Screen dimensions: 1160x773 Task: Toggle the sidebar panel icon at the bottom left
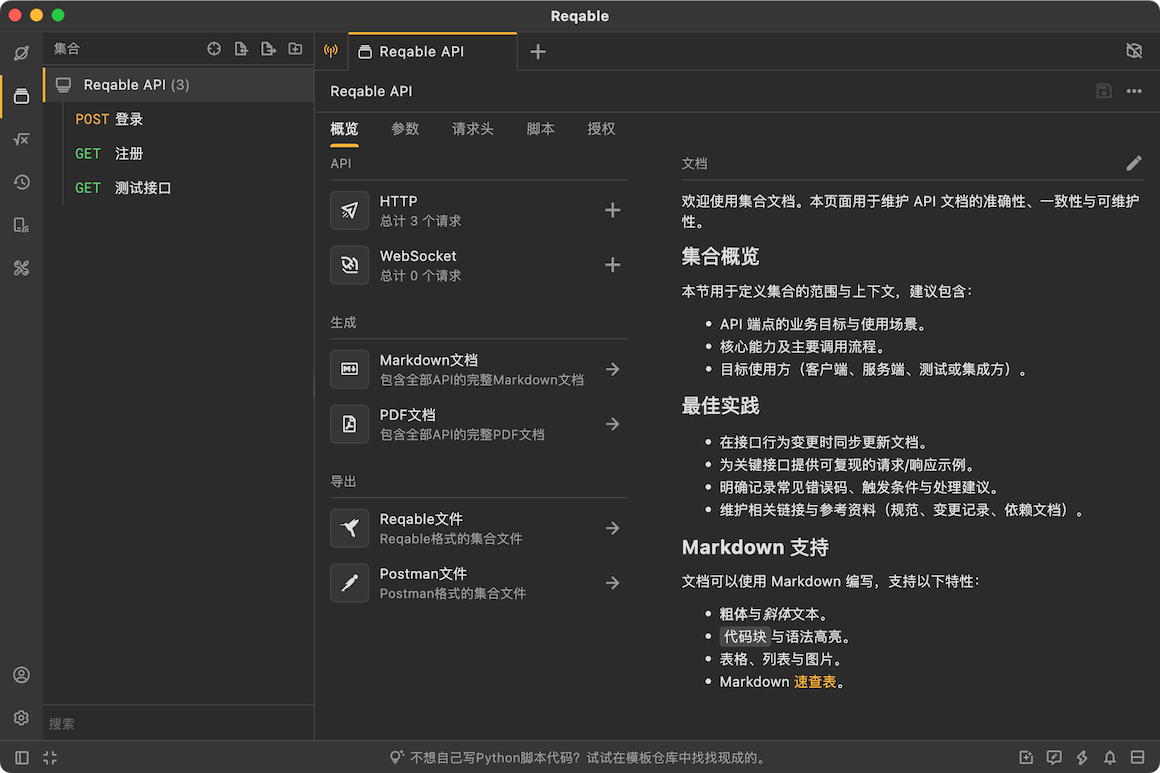point(22,757)
